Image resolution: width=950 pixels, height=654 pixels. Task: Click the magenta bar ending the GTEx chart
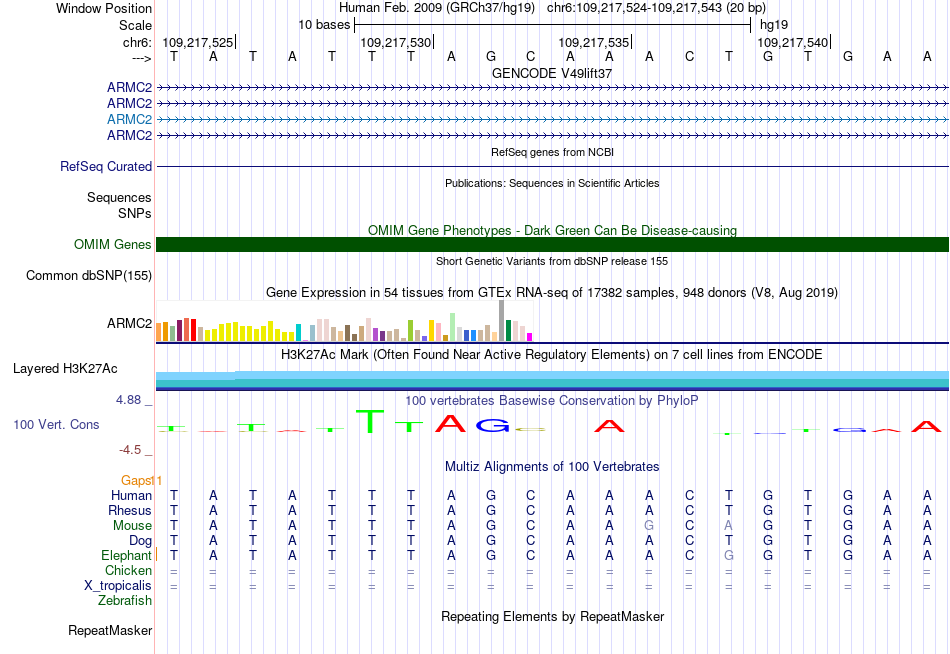click(530, 337)
